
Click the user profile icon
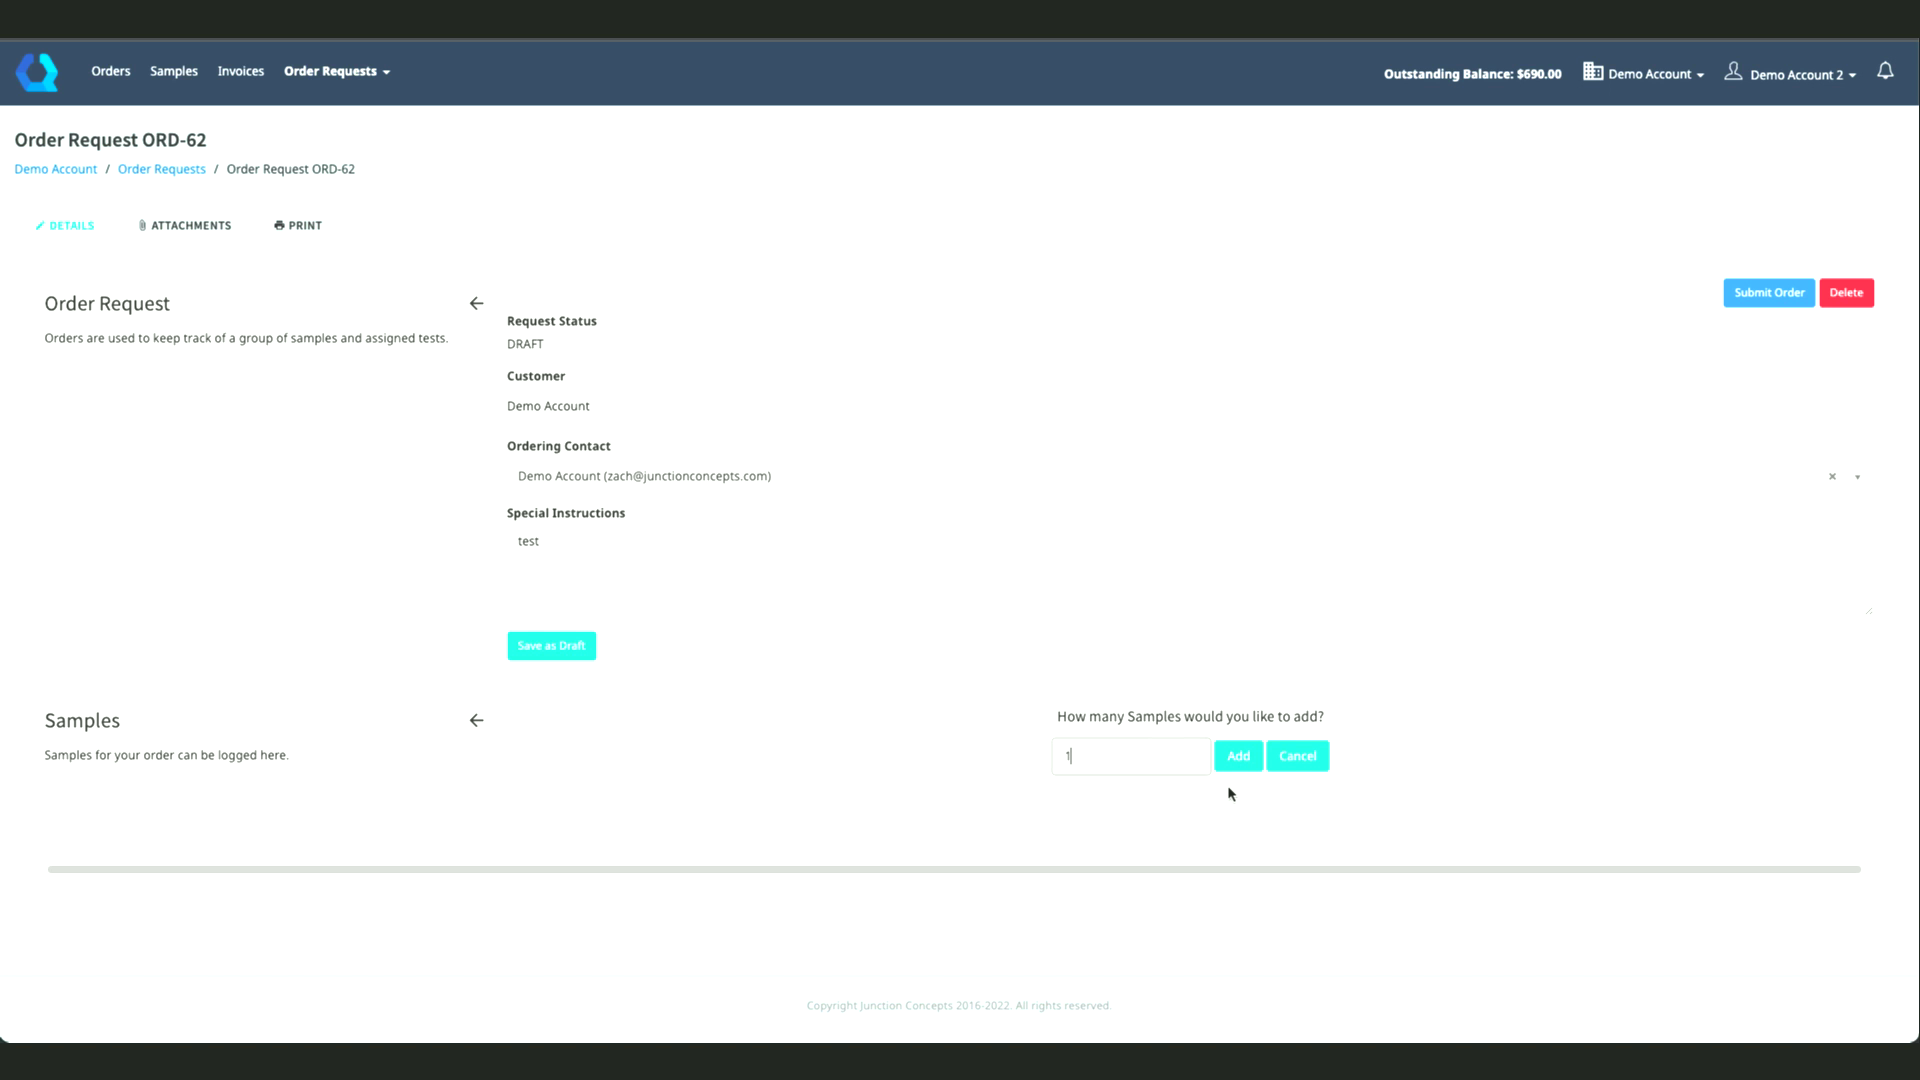pos(1733,72)
